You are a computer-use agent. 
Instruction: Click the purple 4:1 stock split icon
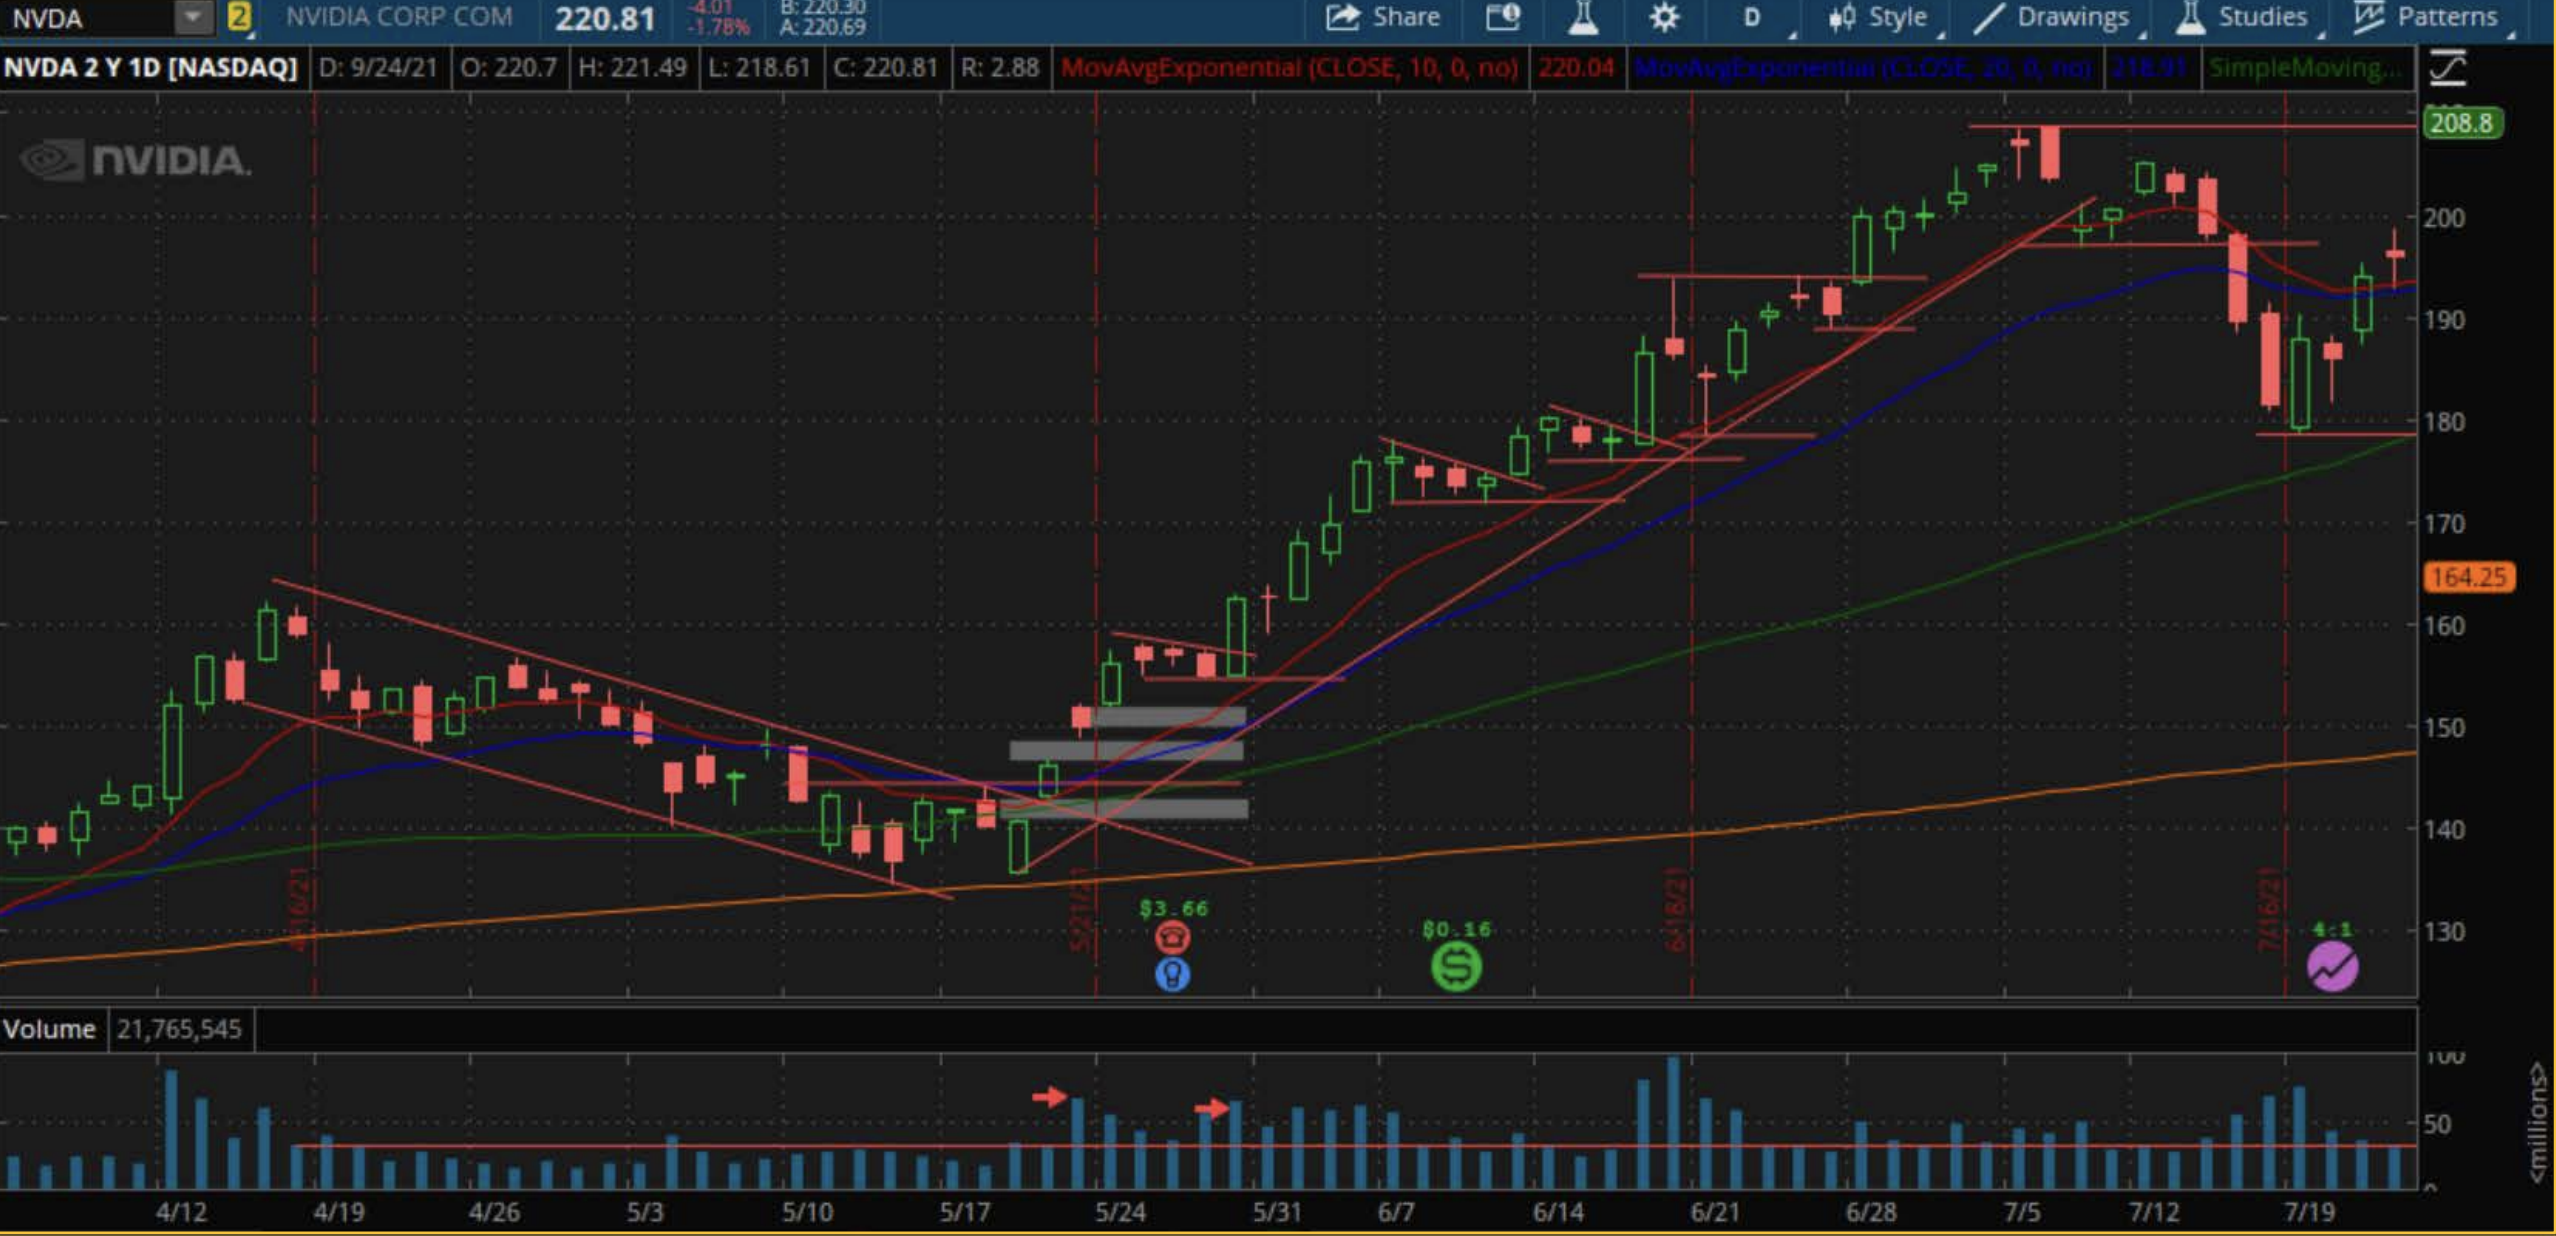[2332, 967]
